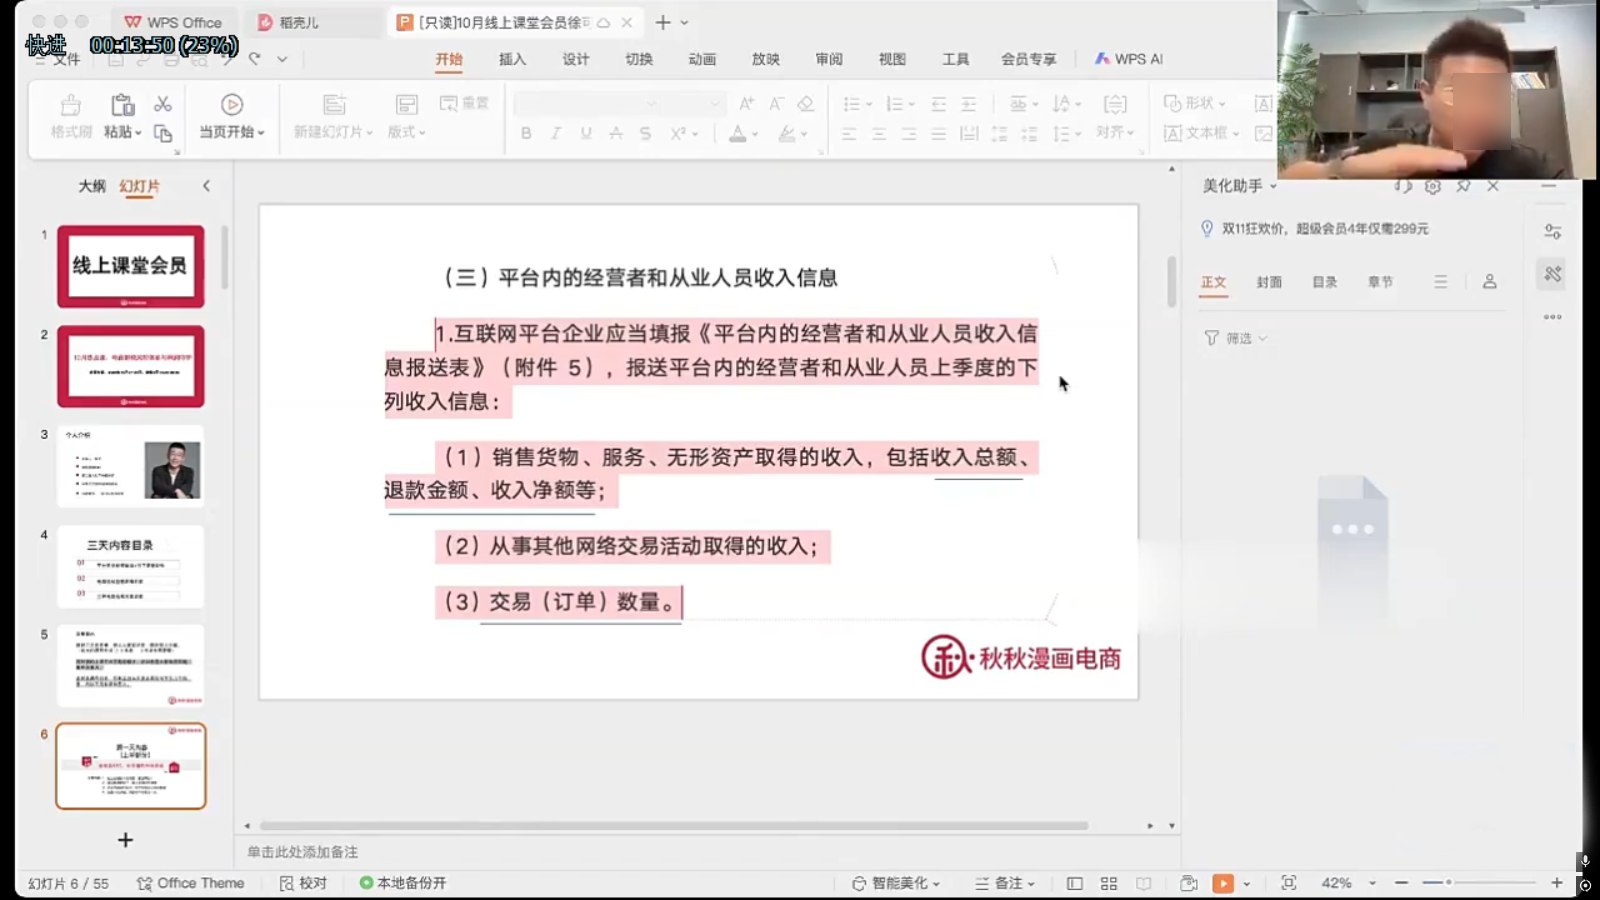Toggle bold formatting

coord(526,133)
